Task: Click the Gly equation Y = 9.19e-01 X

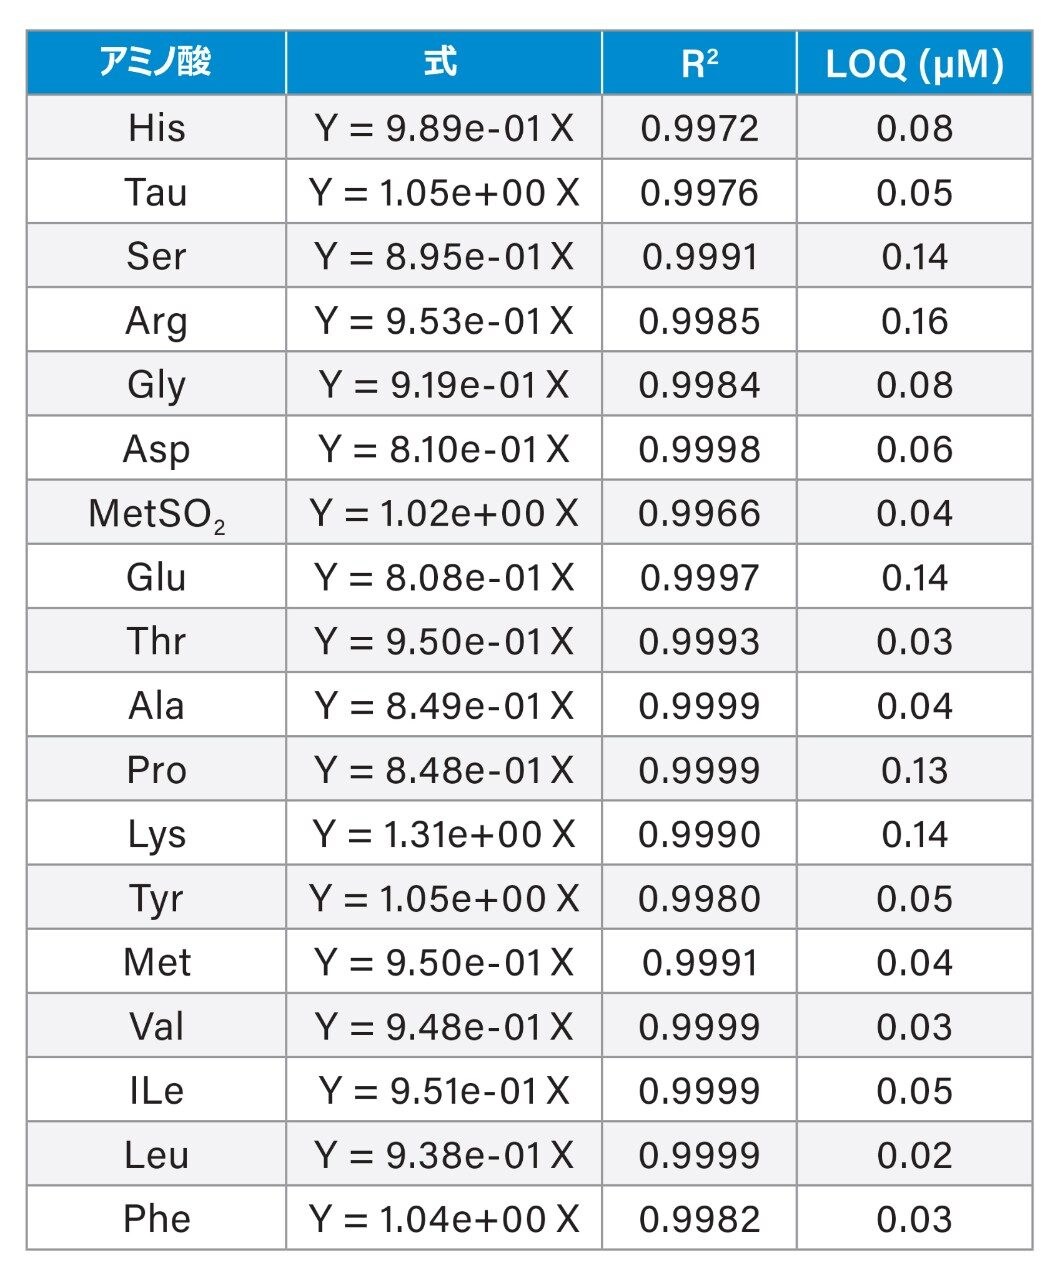Action: click(x=444, y=384)
